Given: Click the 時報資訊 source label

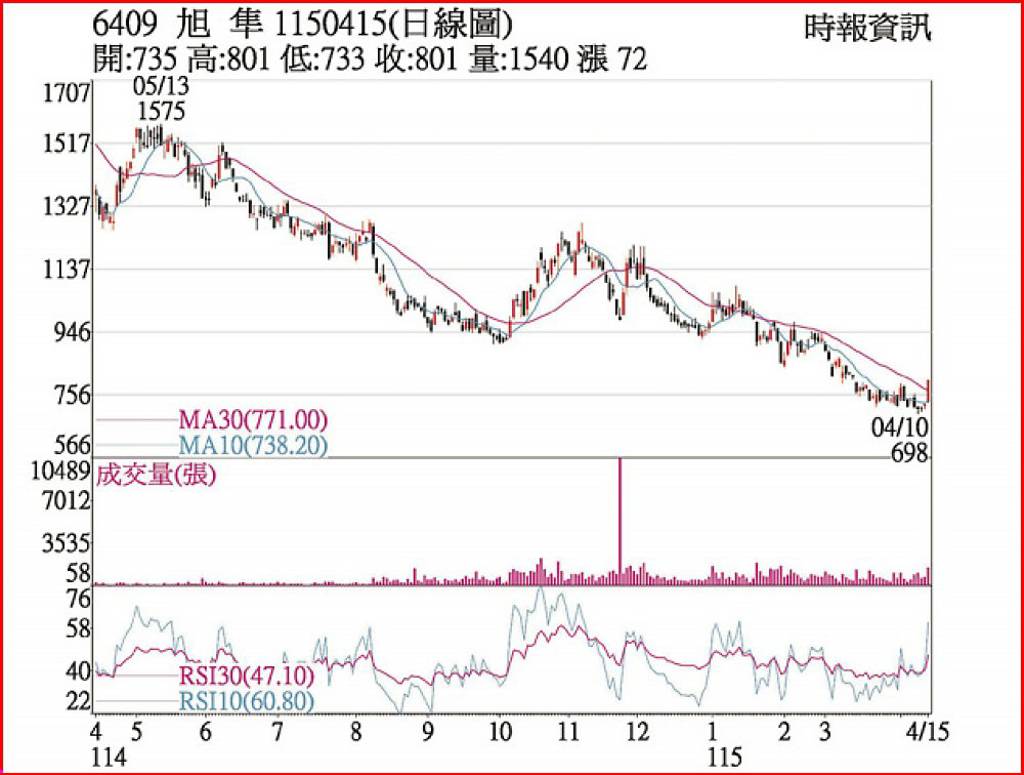Looking at the screenshot, I should 867,28.
